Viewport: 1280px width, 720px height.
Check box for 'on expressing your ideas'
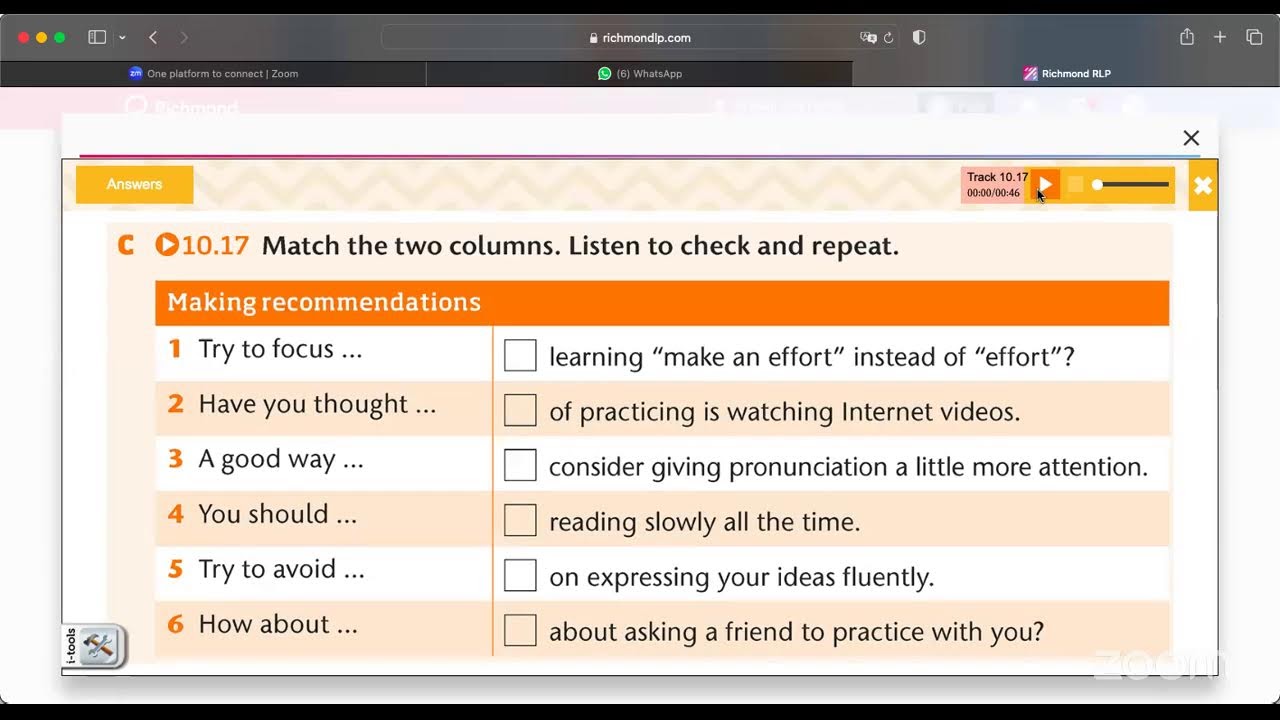pos(520,575)
